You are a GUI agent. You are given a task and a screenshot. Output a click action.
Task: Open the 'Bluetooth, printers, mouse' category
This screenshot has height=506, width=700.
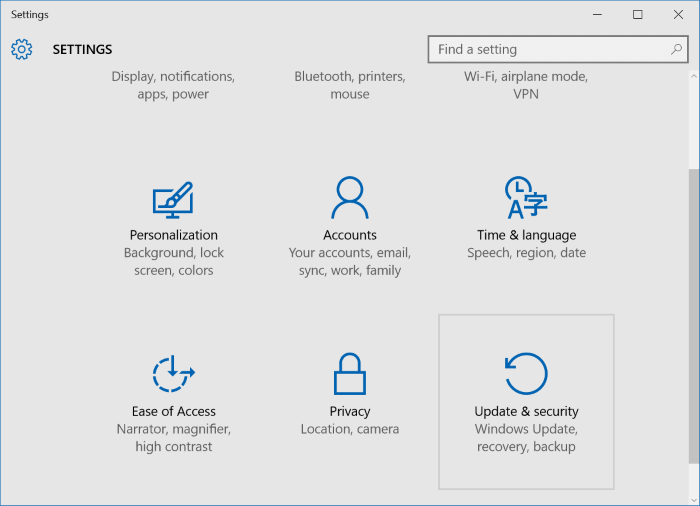[x=349, y=85]
